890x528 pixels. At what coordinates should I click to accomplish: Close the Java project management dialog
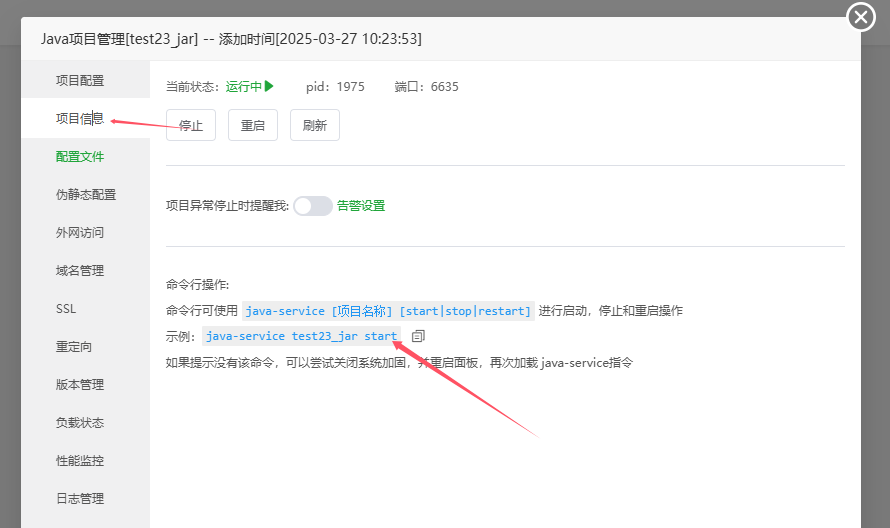point(860,17)
